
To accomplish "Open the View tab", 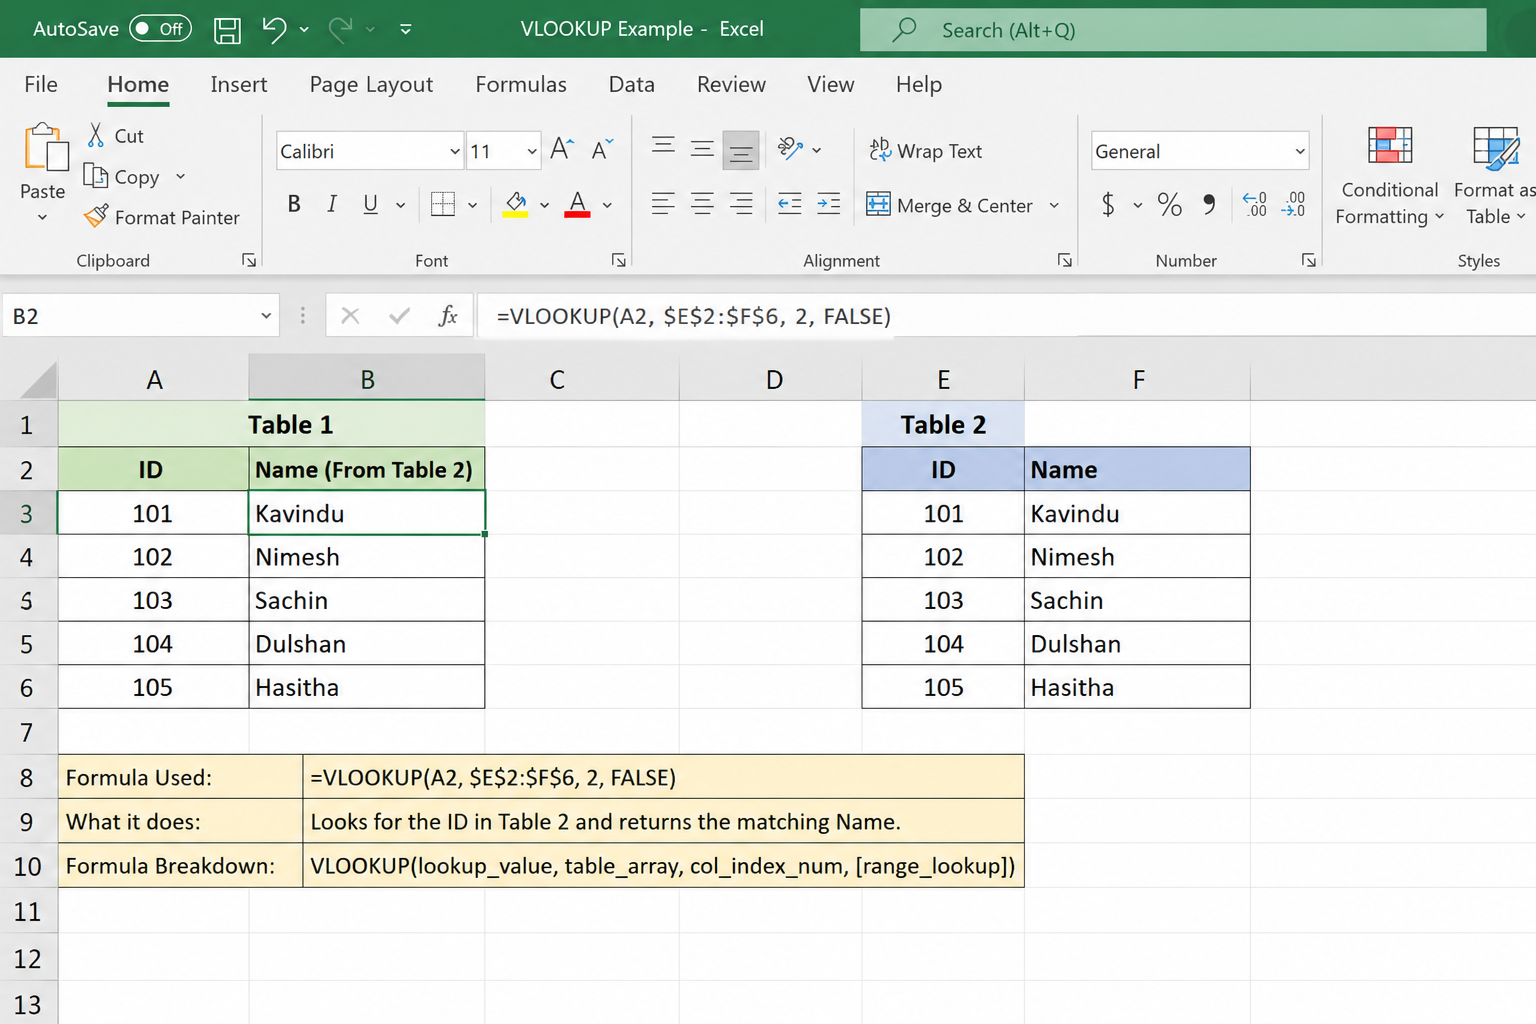I will coord(830,84).
